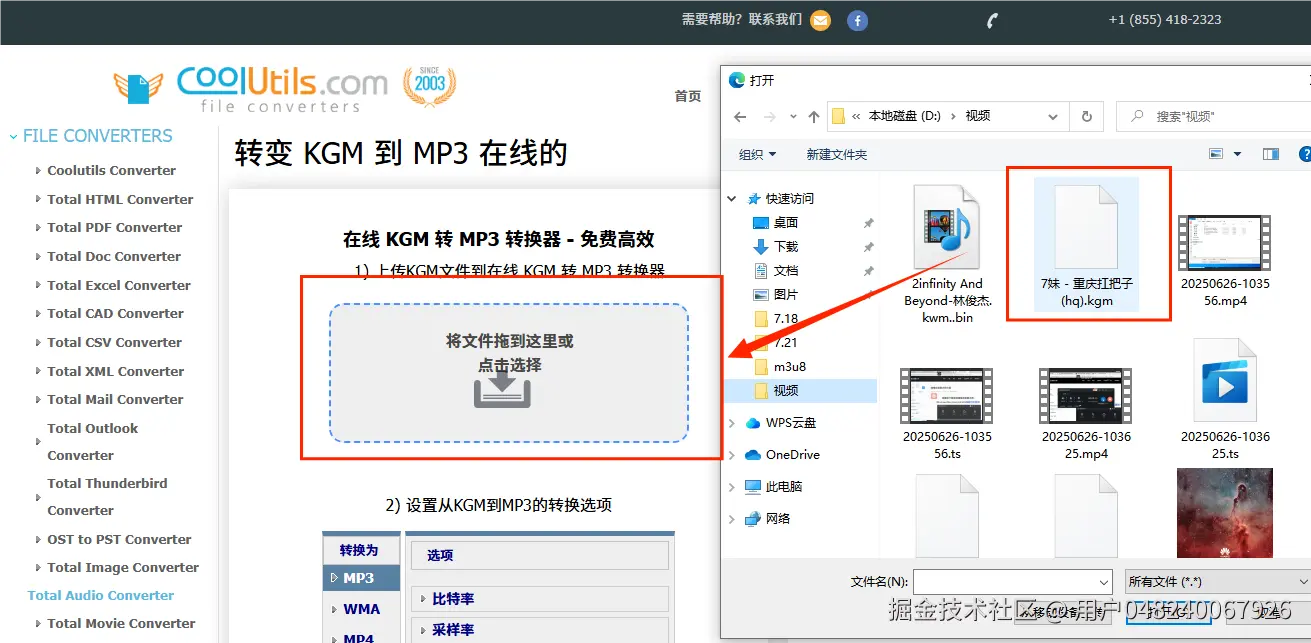Select the 转换为 panel header
Viewport: 1311px width, 643px height.
[x=359, y=550]
